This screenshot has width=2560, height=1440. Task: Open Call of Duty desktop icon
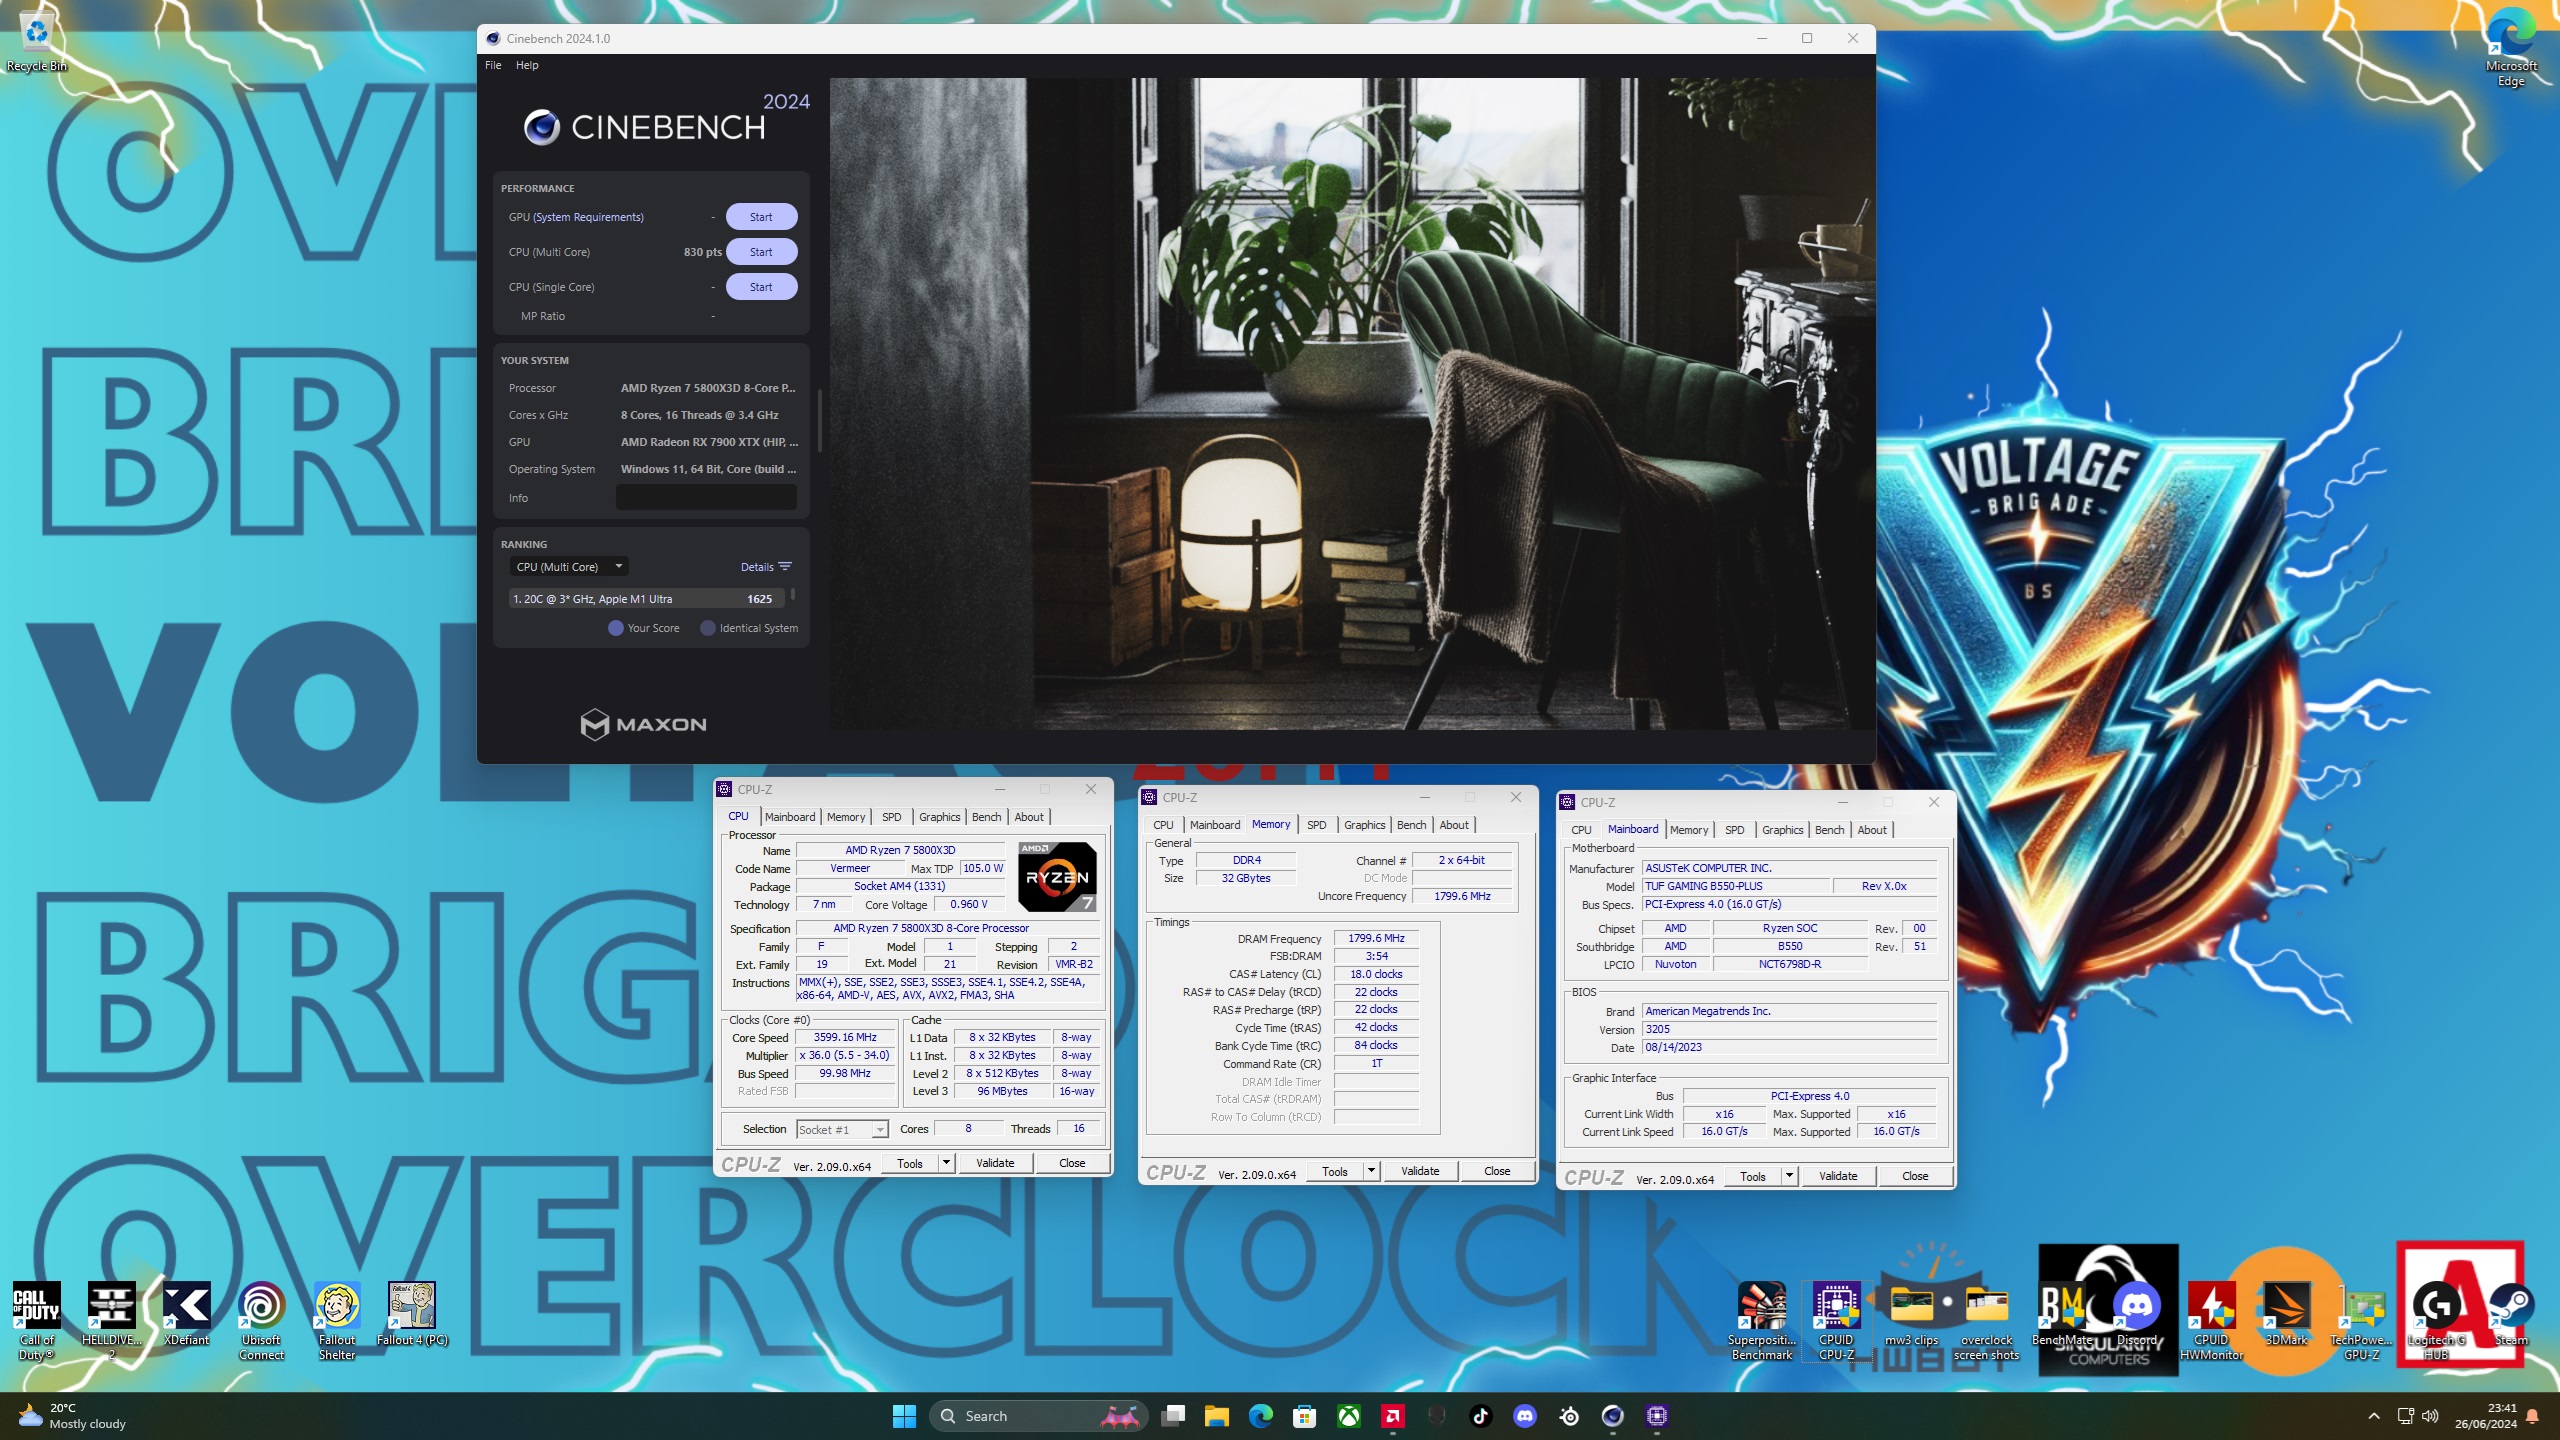coord(37,1320)
